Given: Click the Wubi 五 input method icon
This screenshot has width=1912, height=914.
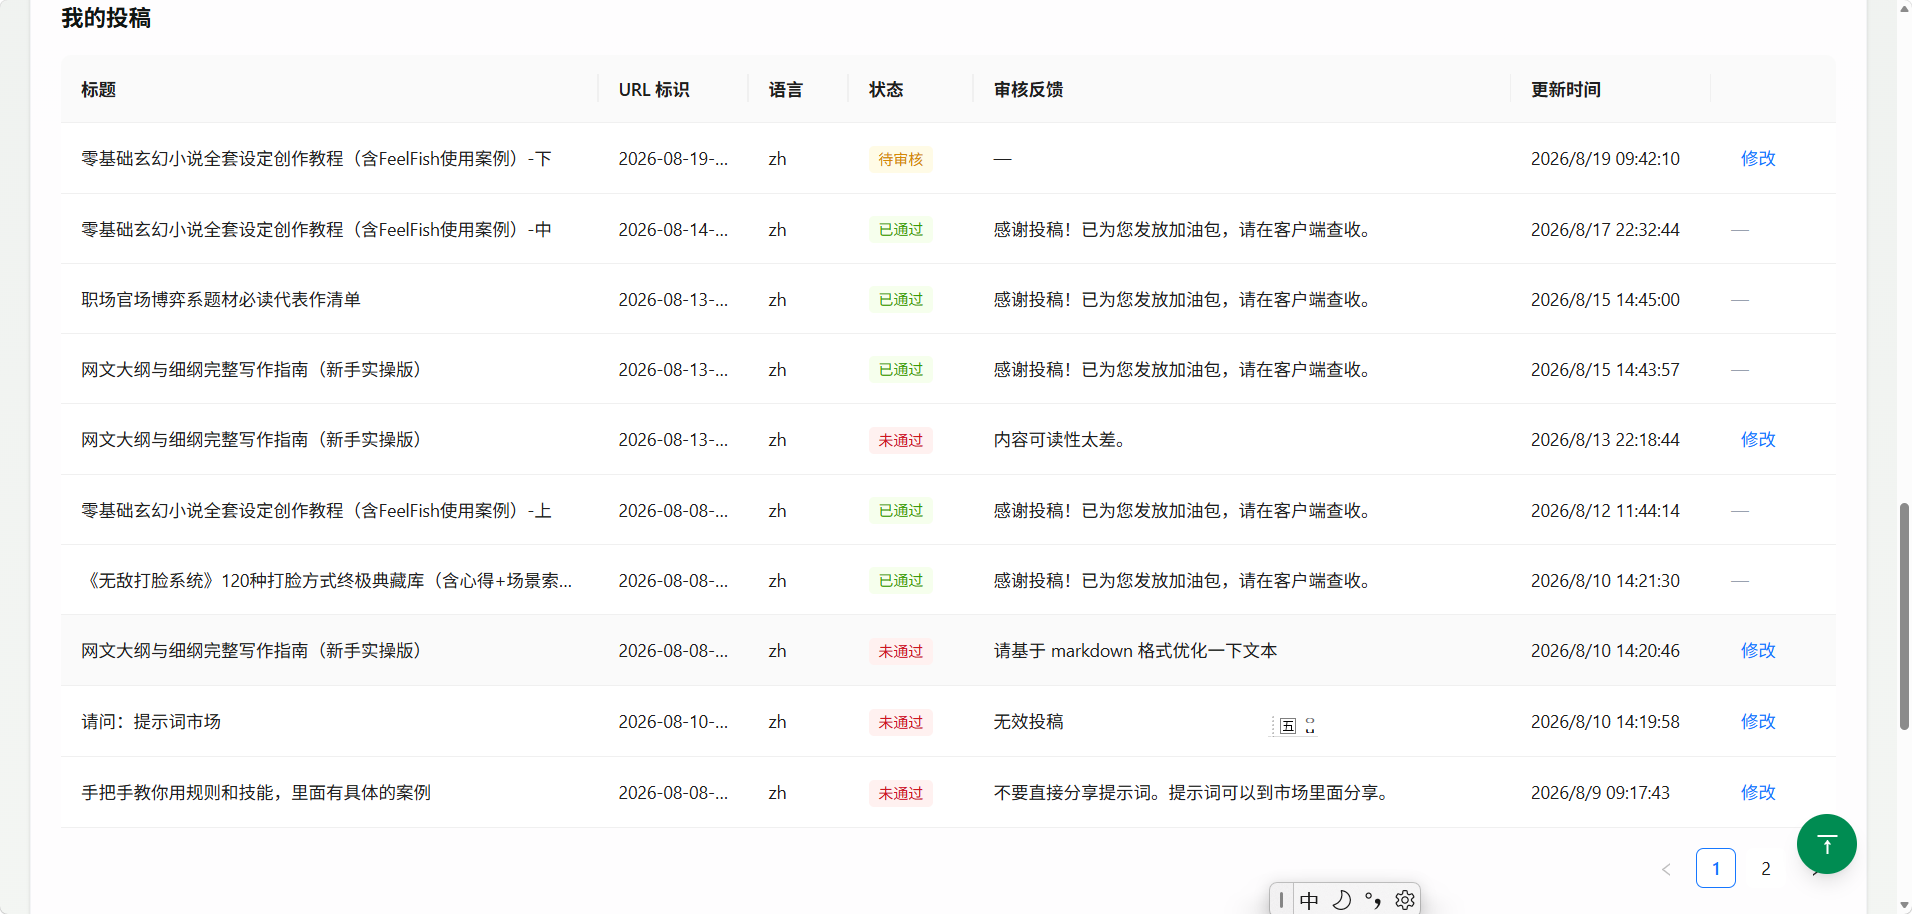Looking at the screenshot, I should point(1288,726).
